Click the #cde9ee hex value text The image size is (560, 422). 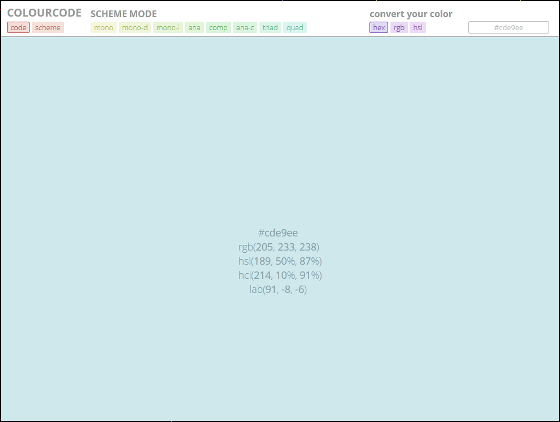[278, 233]
